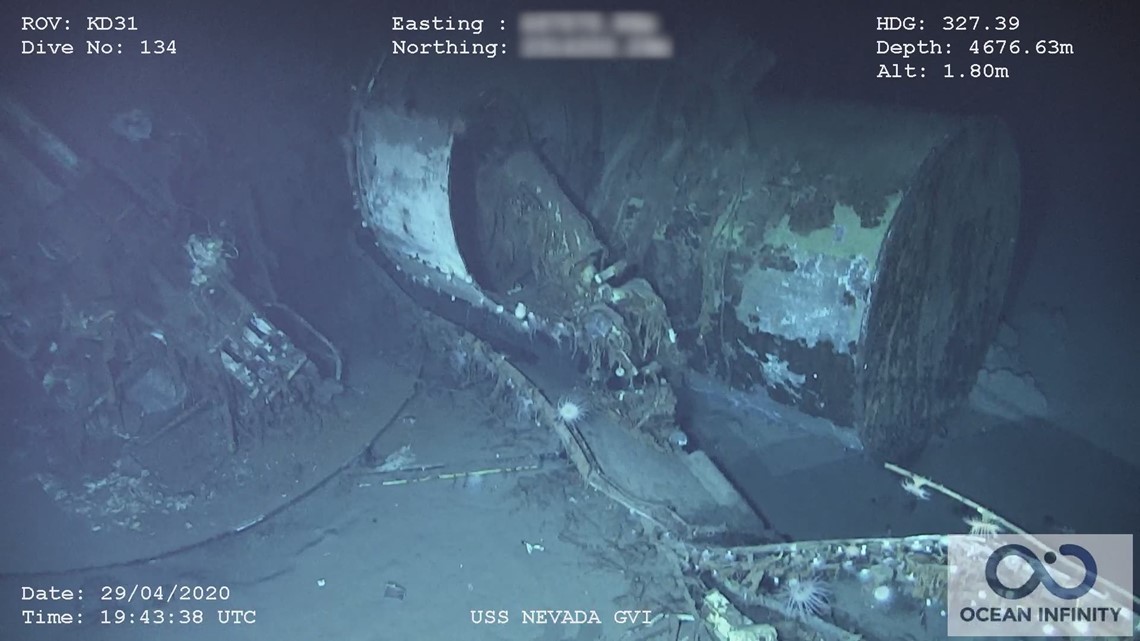Select the Easting label
The height and width of the screenshot is (641, 1140).
[x=449, y=23]
